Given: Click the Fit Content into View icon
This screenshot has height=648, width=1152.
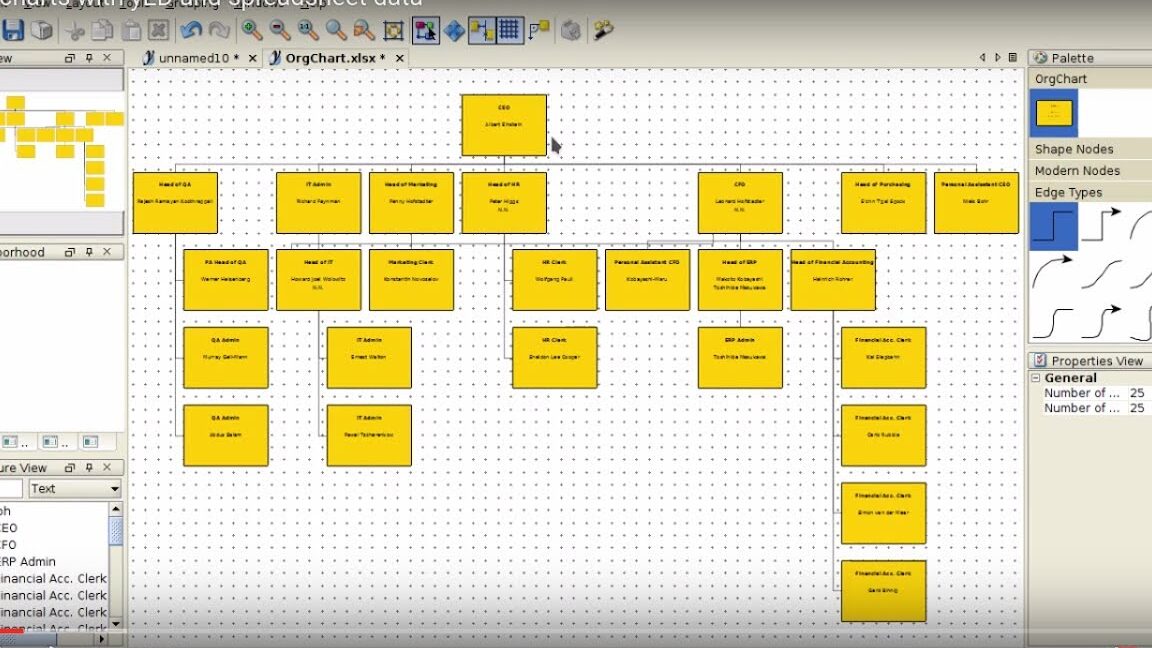Looking at the screenshot, I should click(x=396, y=29).
